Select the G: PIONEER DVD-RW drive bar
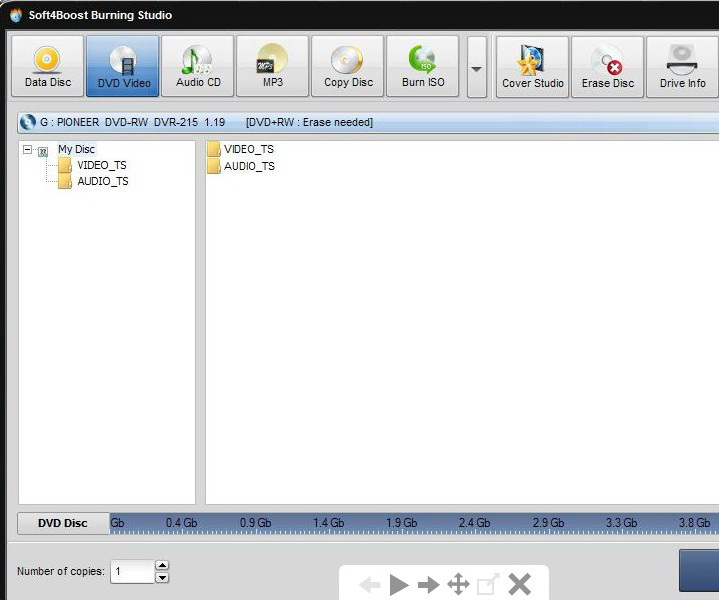The height and width of the screenshot is (600, 719). click(368, 122)
